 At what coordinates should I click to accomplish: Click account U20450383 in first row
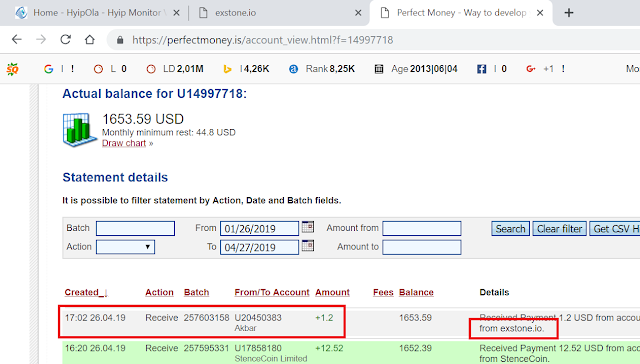(258, 317)
